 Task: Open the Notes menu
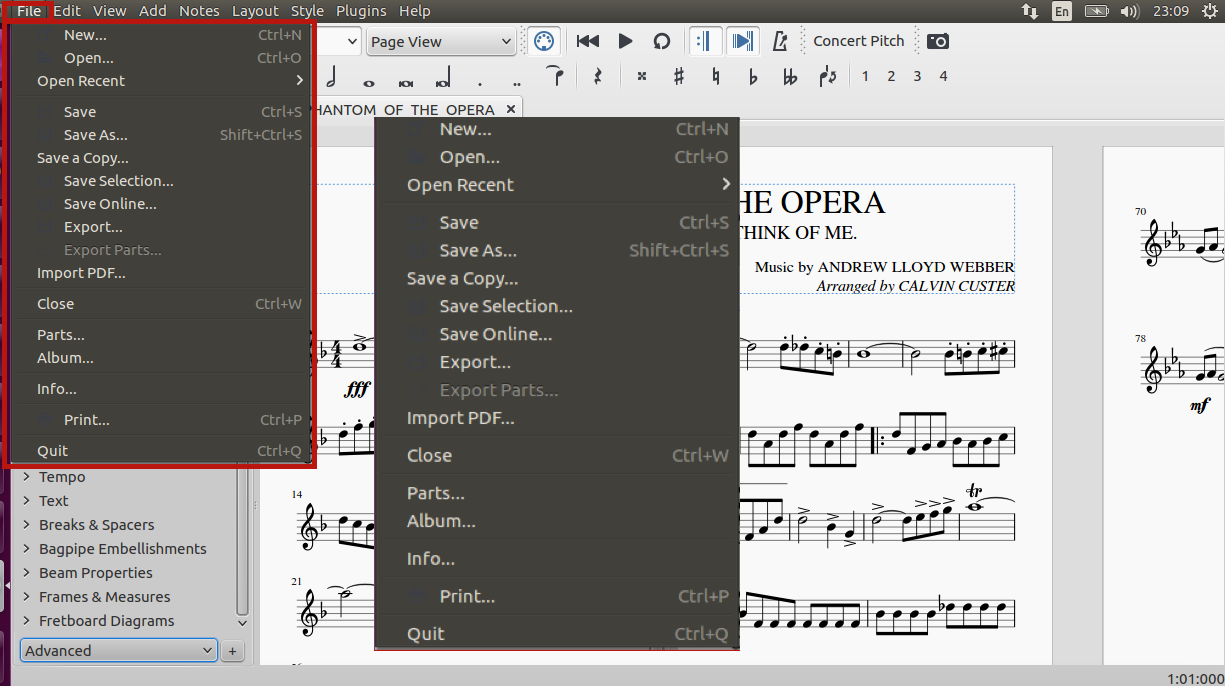199,11
